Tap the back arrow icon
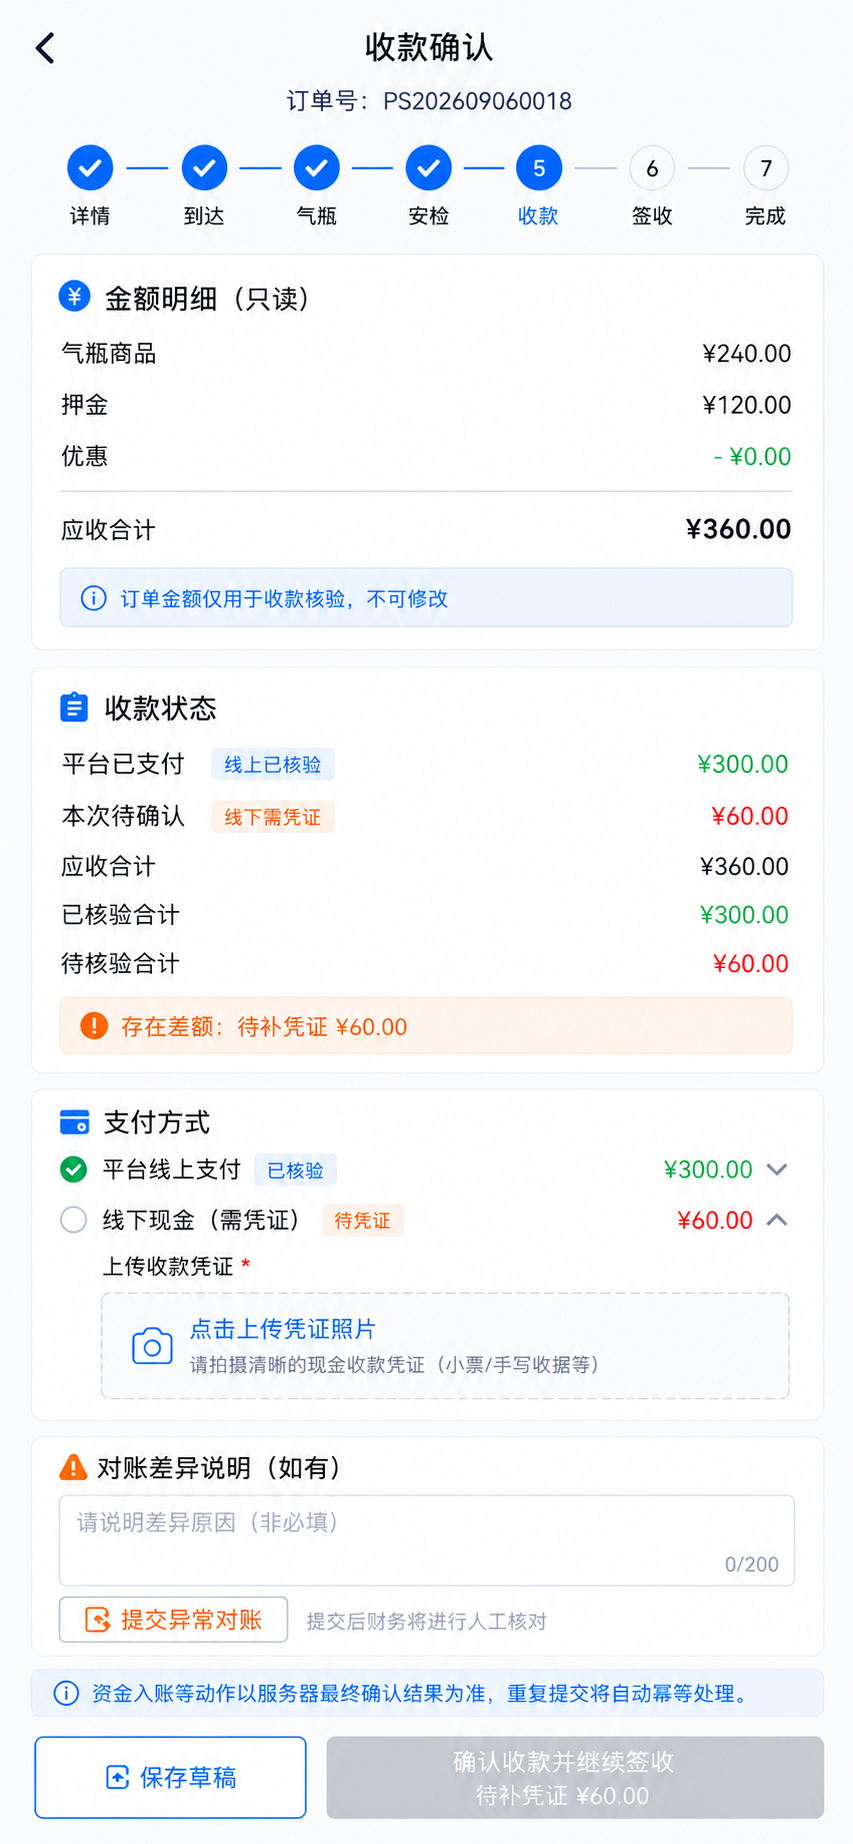853x1844 pixels. click(x=45, y=48)
